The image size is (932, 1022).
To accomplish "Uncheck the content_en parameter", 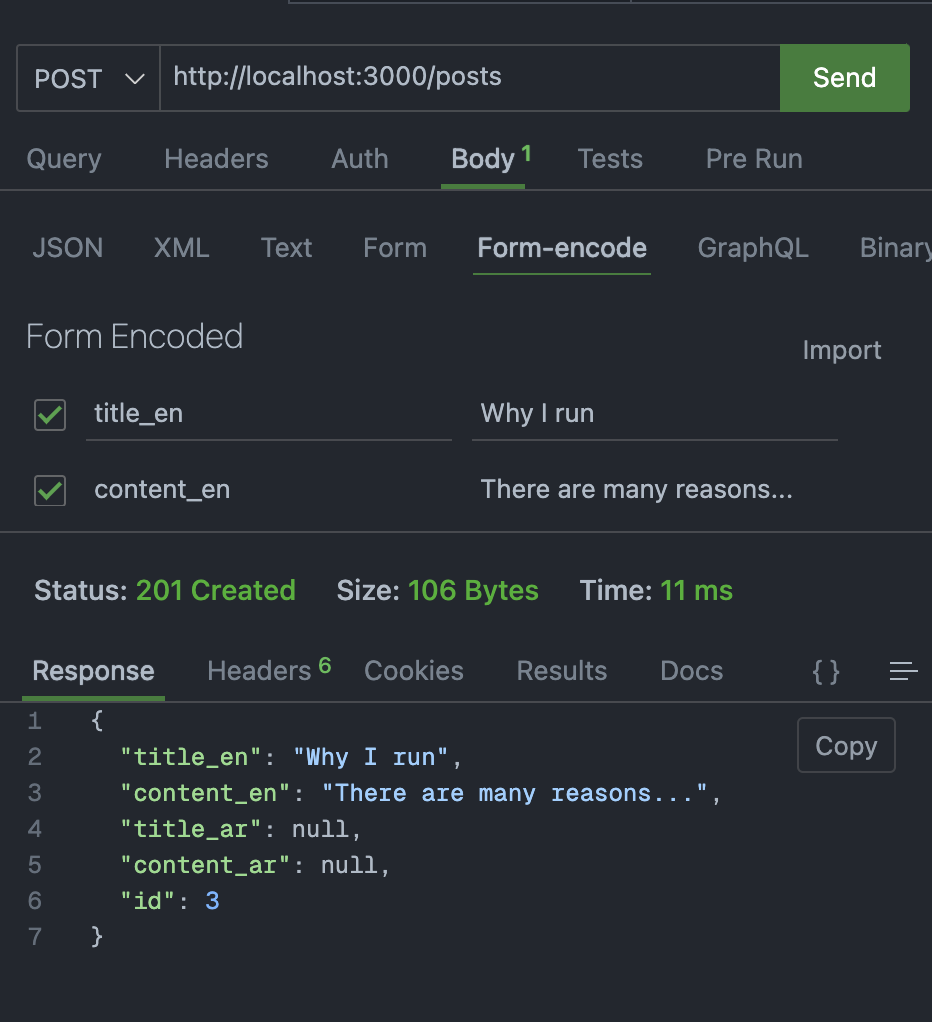I will pos(49,490).
